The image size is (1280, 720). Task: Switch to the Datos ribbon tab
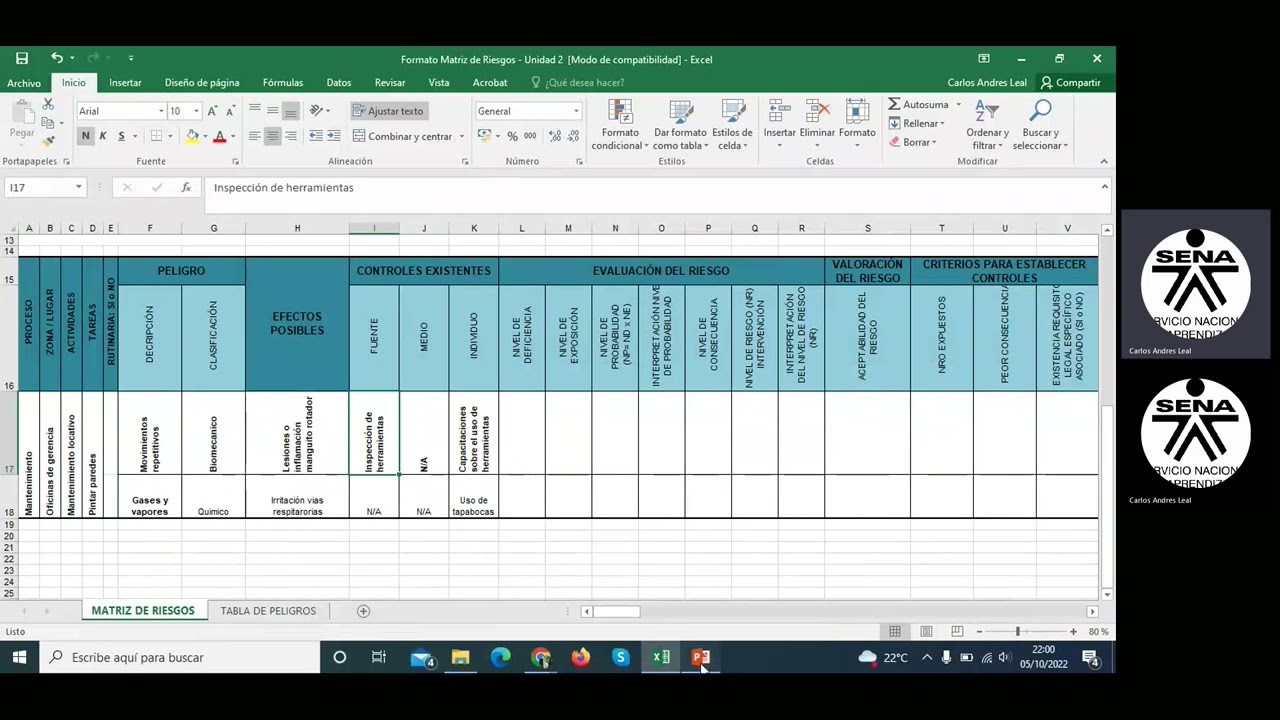(339, 83)
